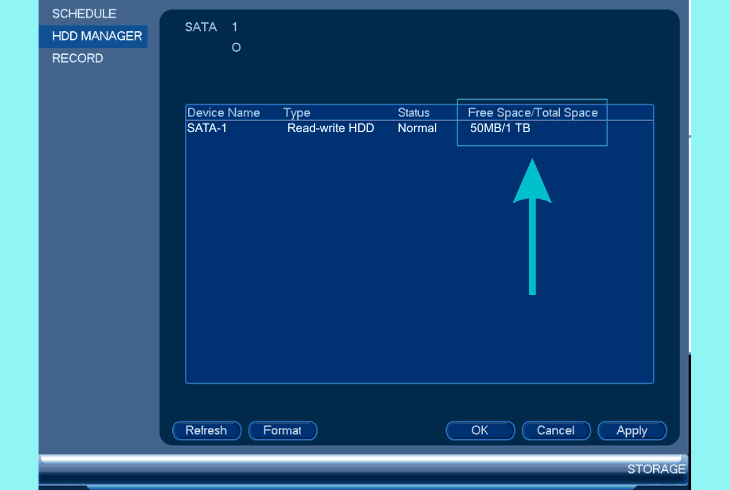Click the SATA label at top
The height and width of the screenshot is (490, 730).
(x=201, y=27)
